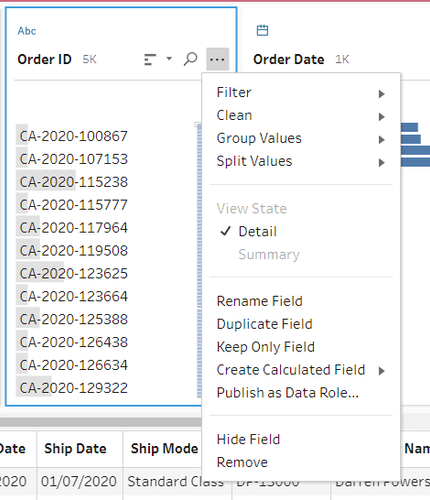This screenshot has width=430, height=500.
Task: Click the Order Date calendar type icon
Action: point(262,30)
